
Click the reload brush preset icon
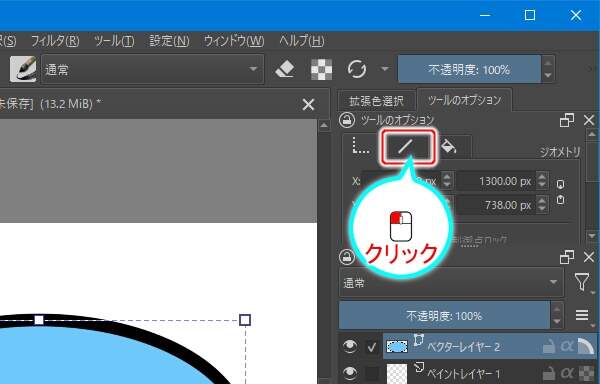(357, 69)
